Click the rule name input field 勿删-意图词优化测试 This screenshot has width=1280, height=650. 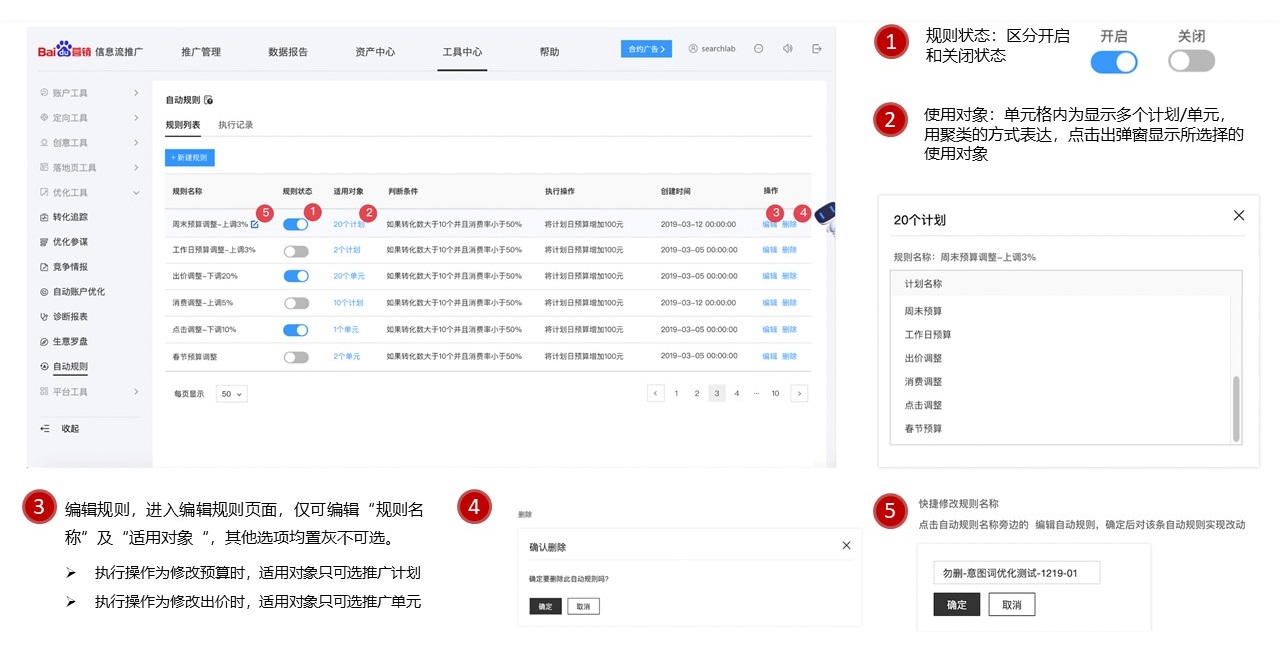[x=1016, y=572]
